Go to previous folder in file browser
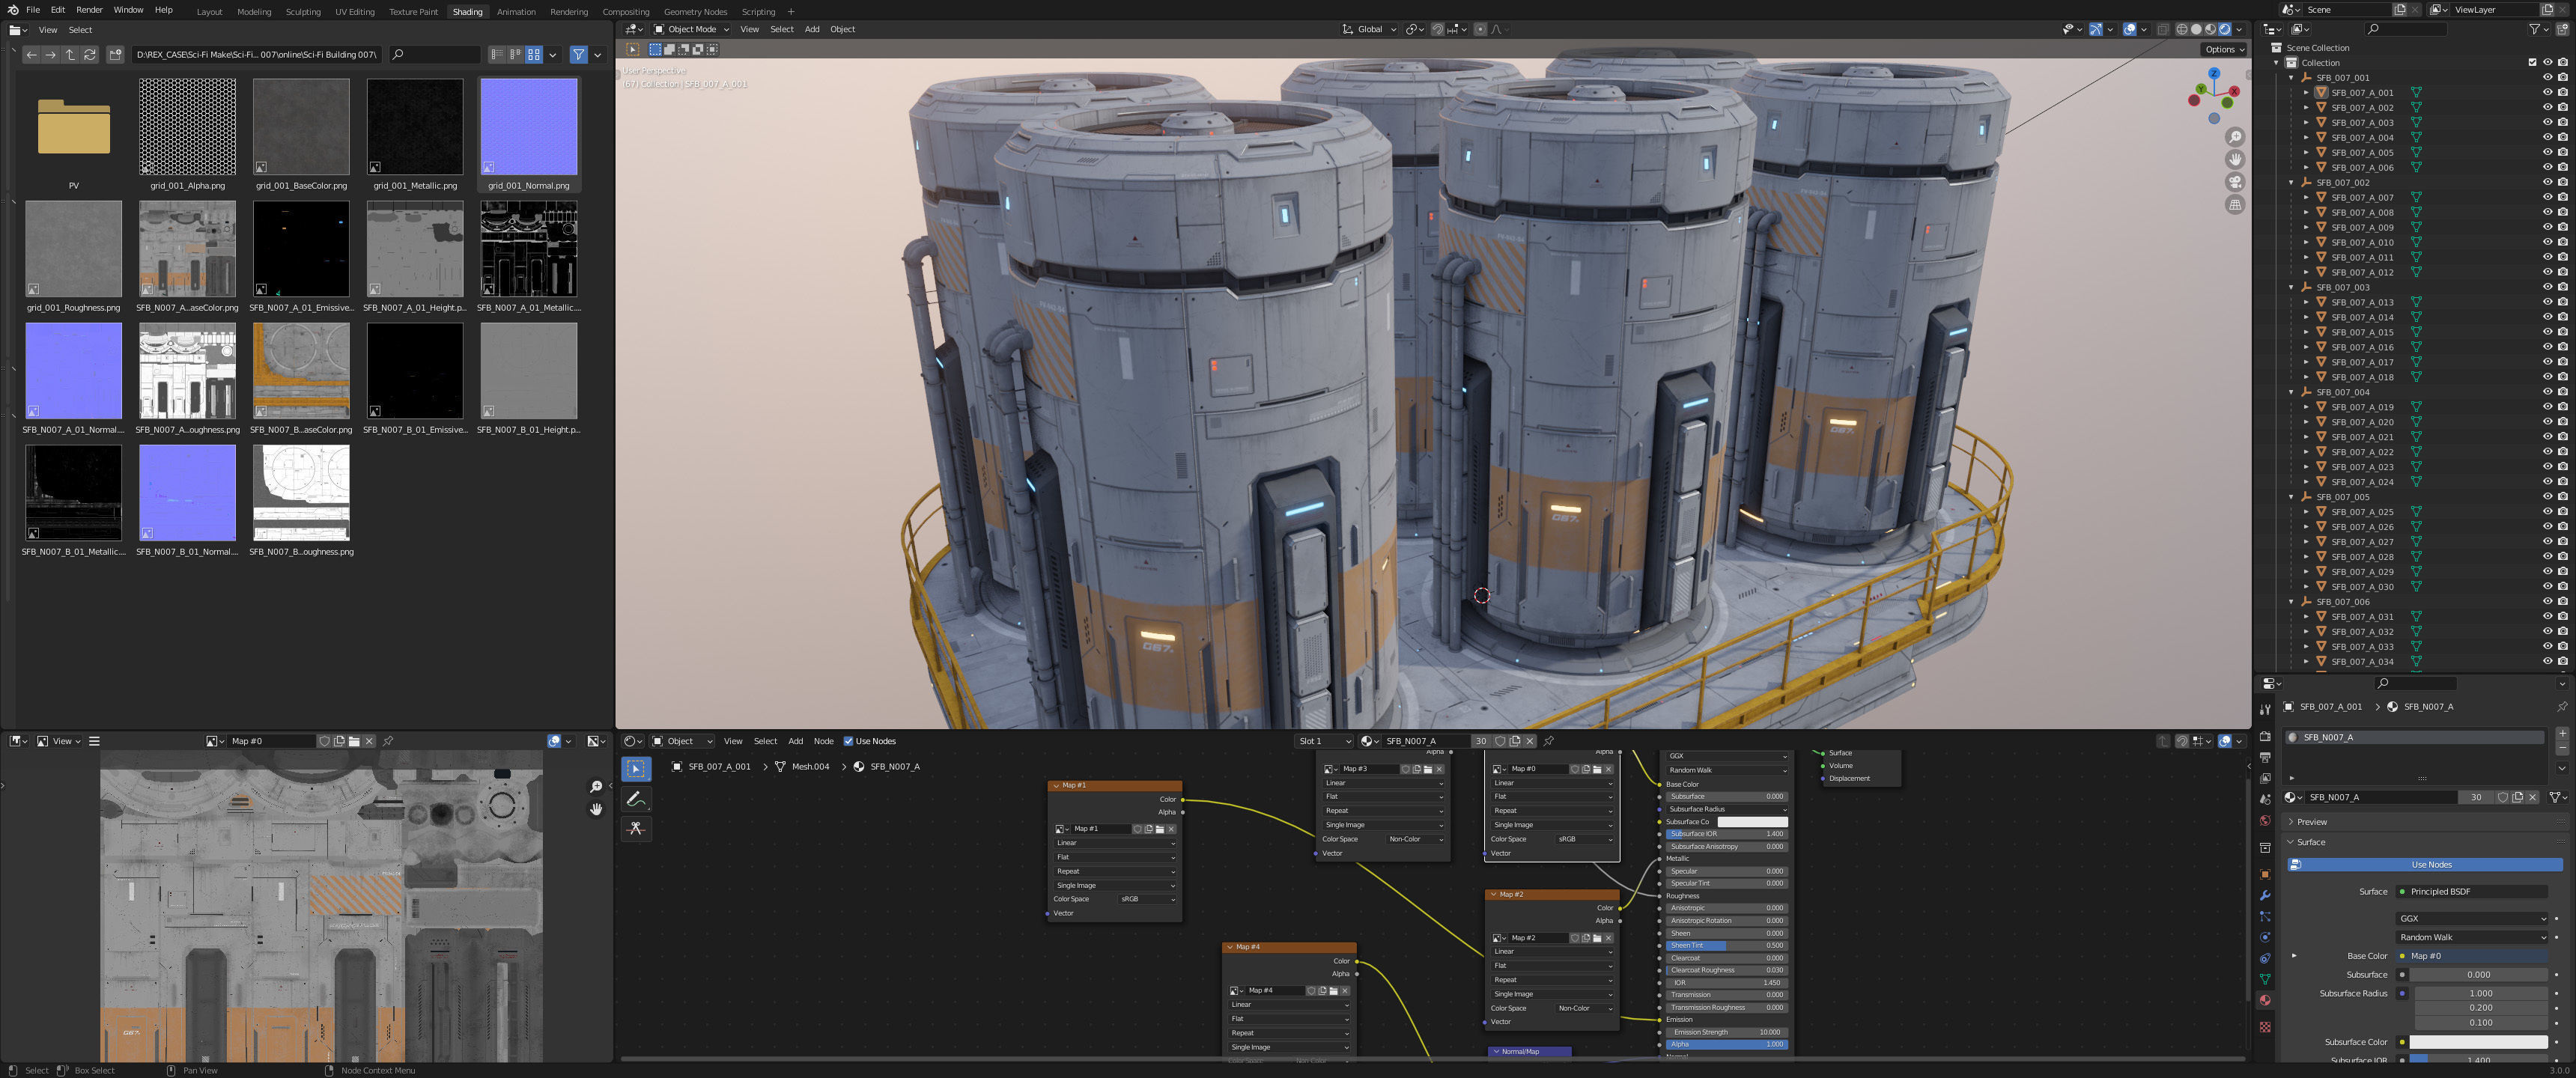This screenshot has height=1078, width=2576. coord(32,55)
